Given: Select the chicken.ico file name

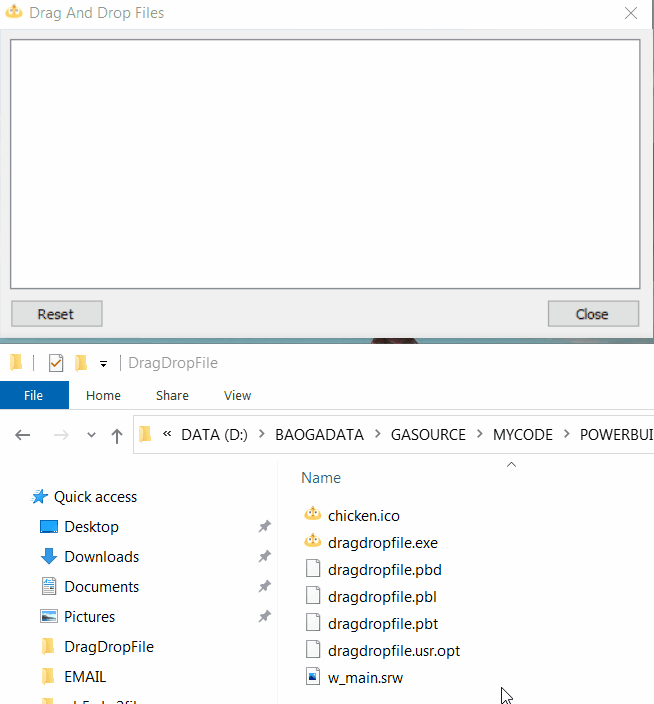Looking at the screenshot, I should click(x=364, y=516).
